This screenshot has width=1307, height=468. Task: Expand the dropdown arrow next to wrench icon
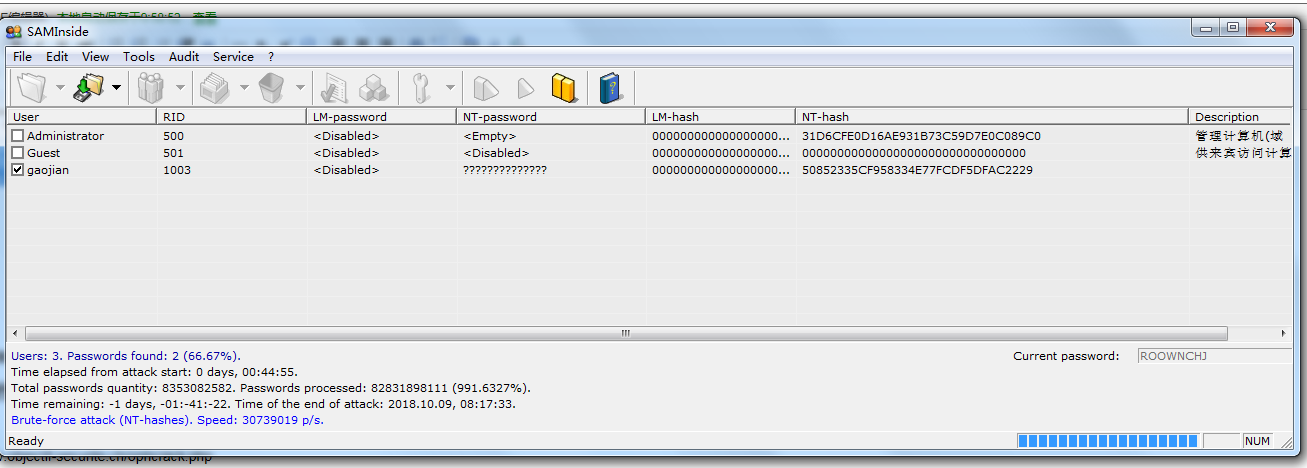pyautogui.click(x=449, y=88)
